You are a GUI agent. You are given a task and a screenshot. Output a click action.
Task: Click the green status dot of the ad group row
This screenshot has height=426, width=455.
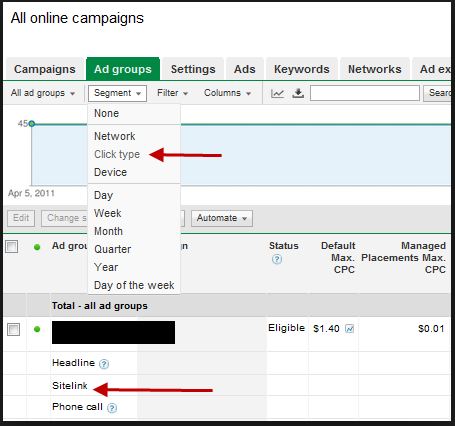pyautogui.click(x=37, y=329)
